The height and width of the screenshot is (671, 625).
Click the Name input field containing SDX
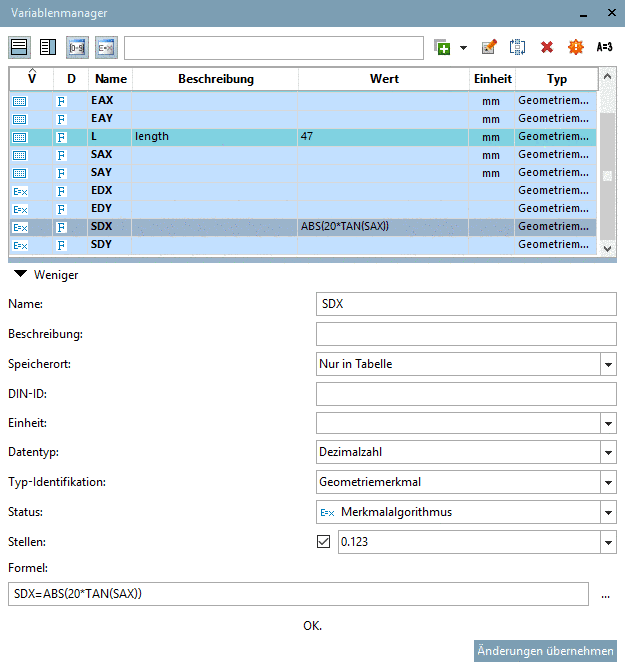click(x=466, y=304)
